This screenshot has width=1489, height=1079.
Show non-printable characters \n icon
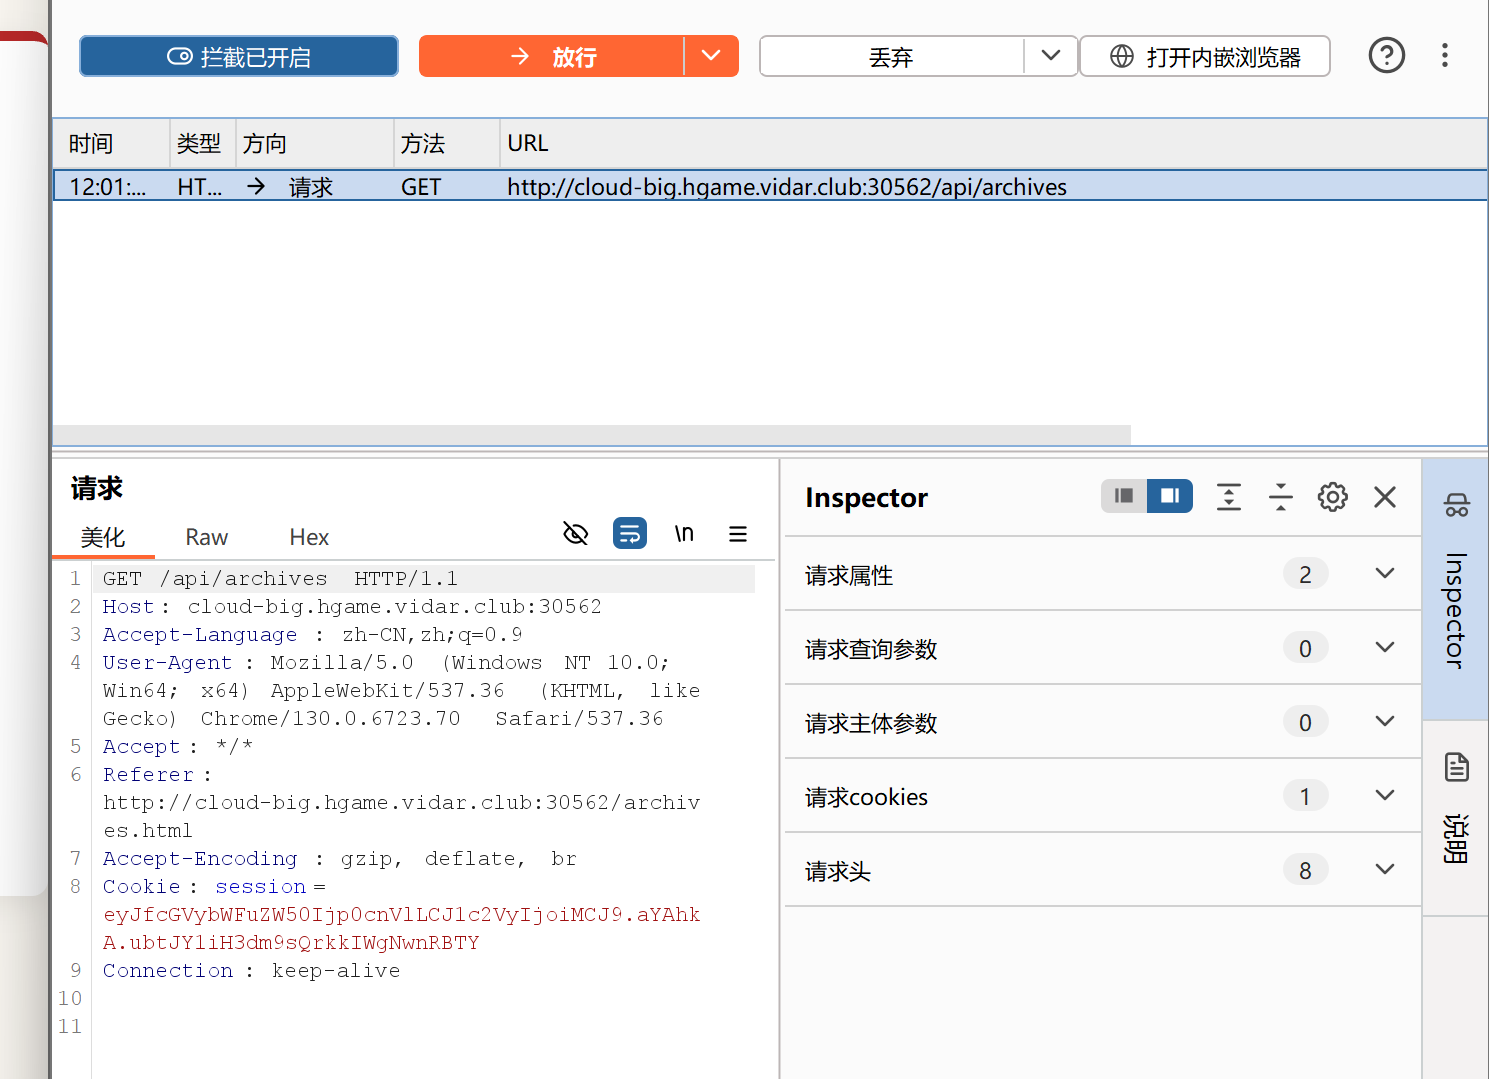click(x=684, y=534)
